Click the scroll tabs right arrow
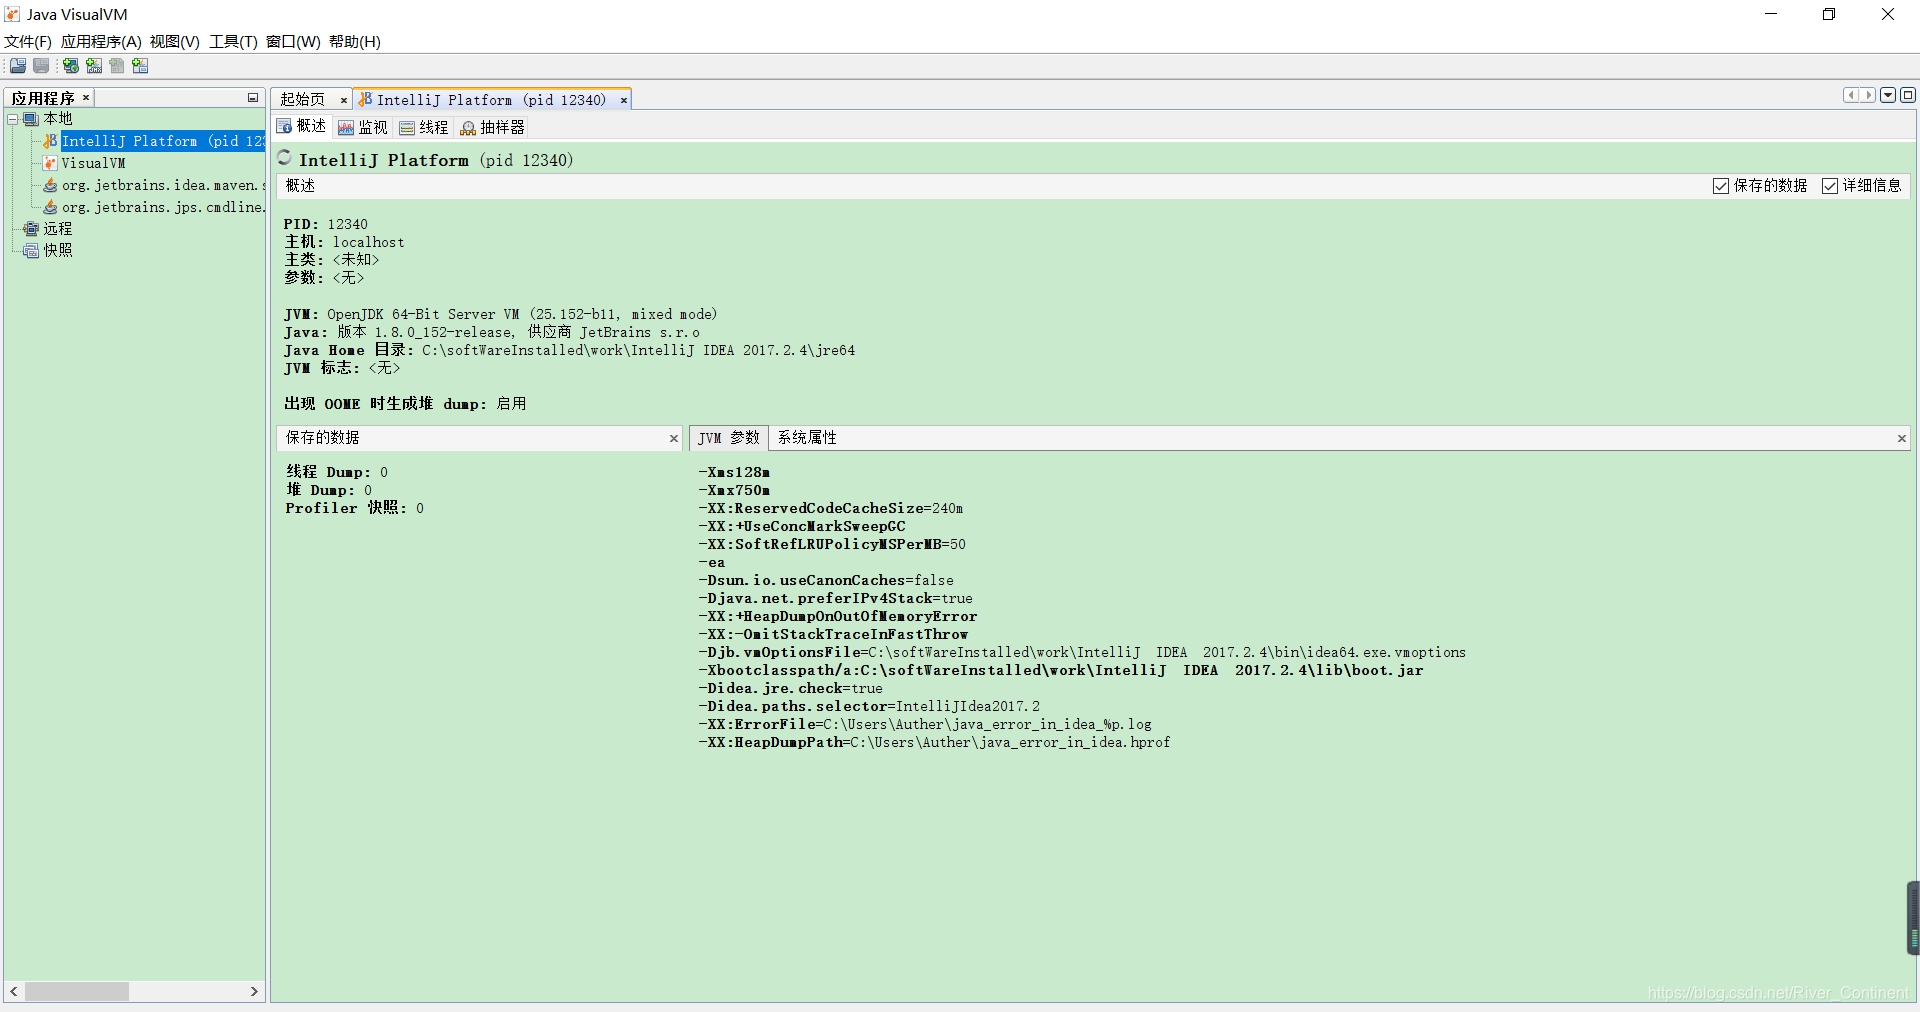Image resolution: width=1920 pixels, height=1012 pixels. click(1867, 96)
